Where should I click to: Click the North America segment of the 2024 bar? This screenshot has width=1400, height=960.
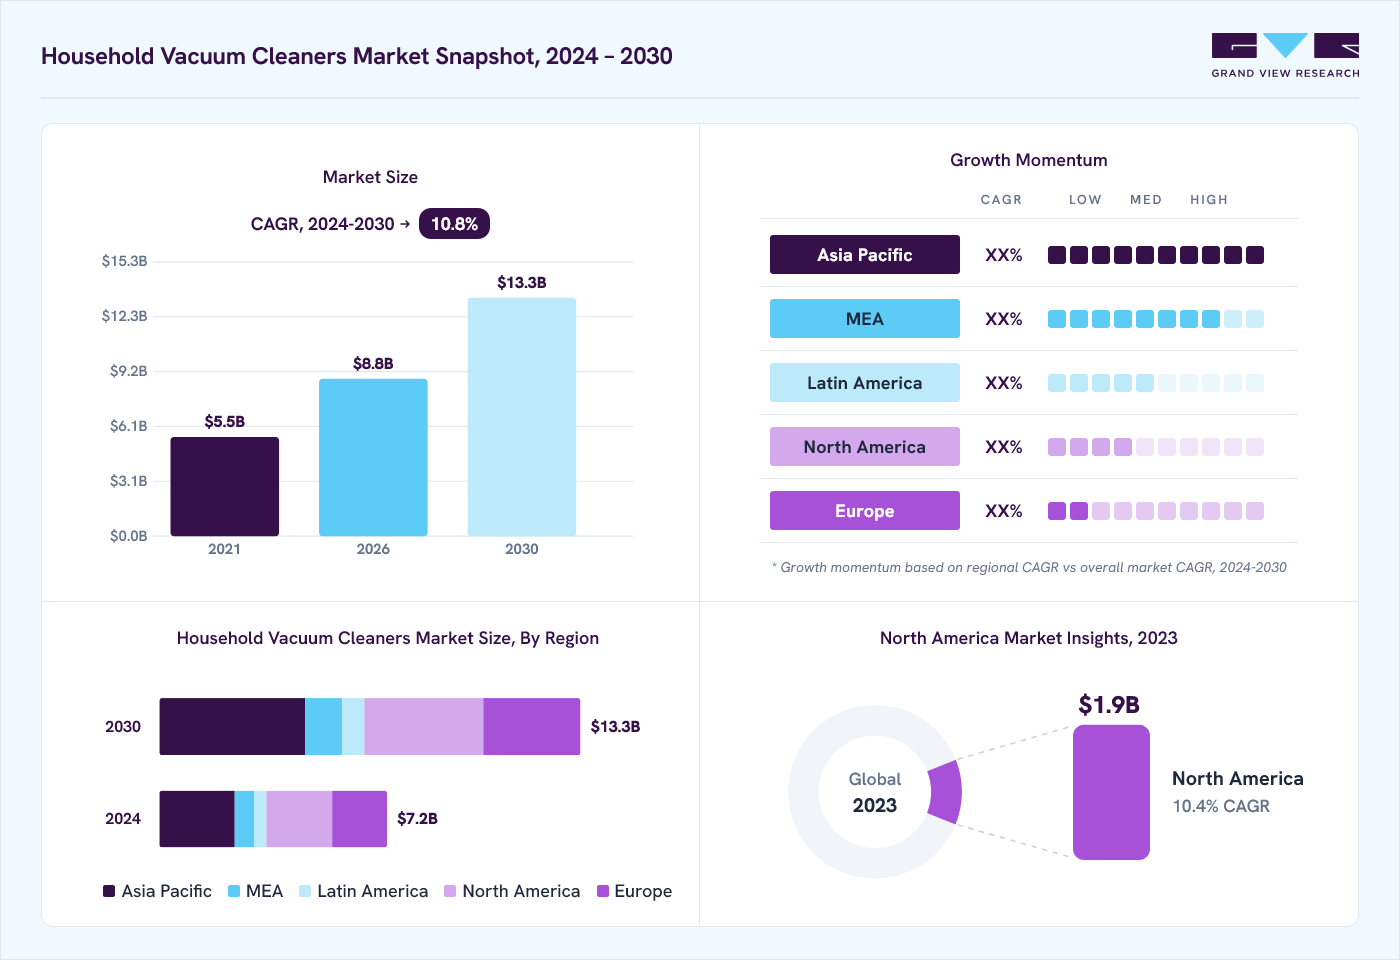point(300,819)
